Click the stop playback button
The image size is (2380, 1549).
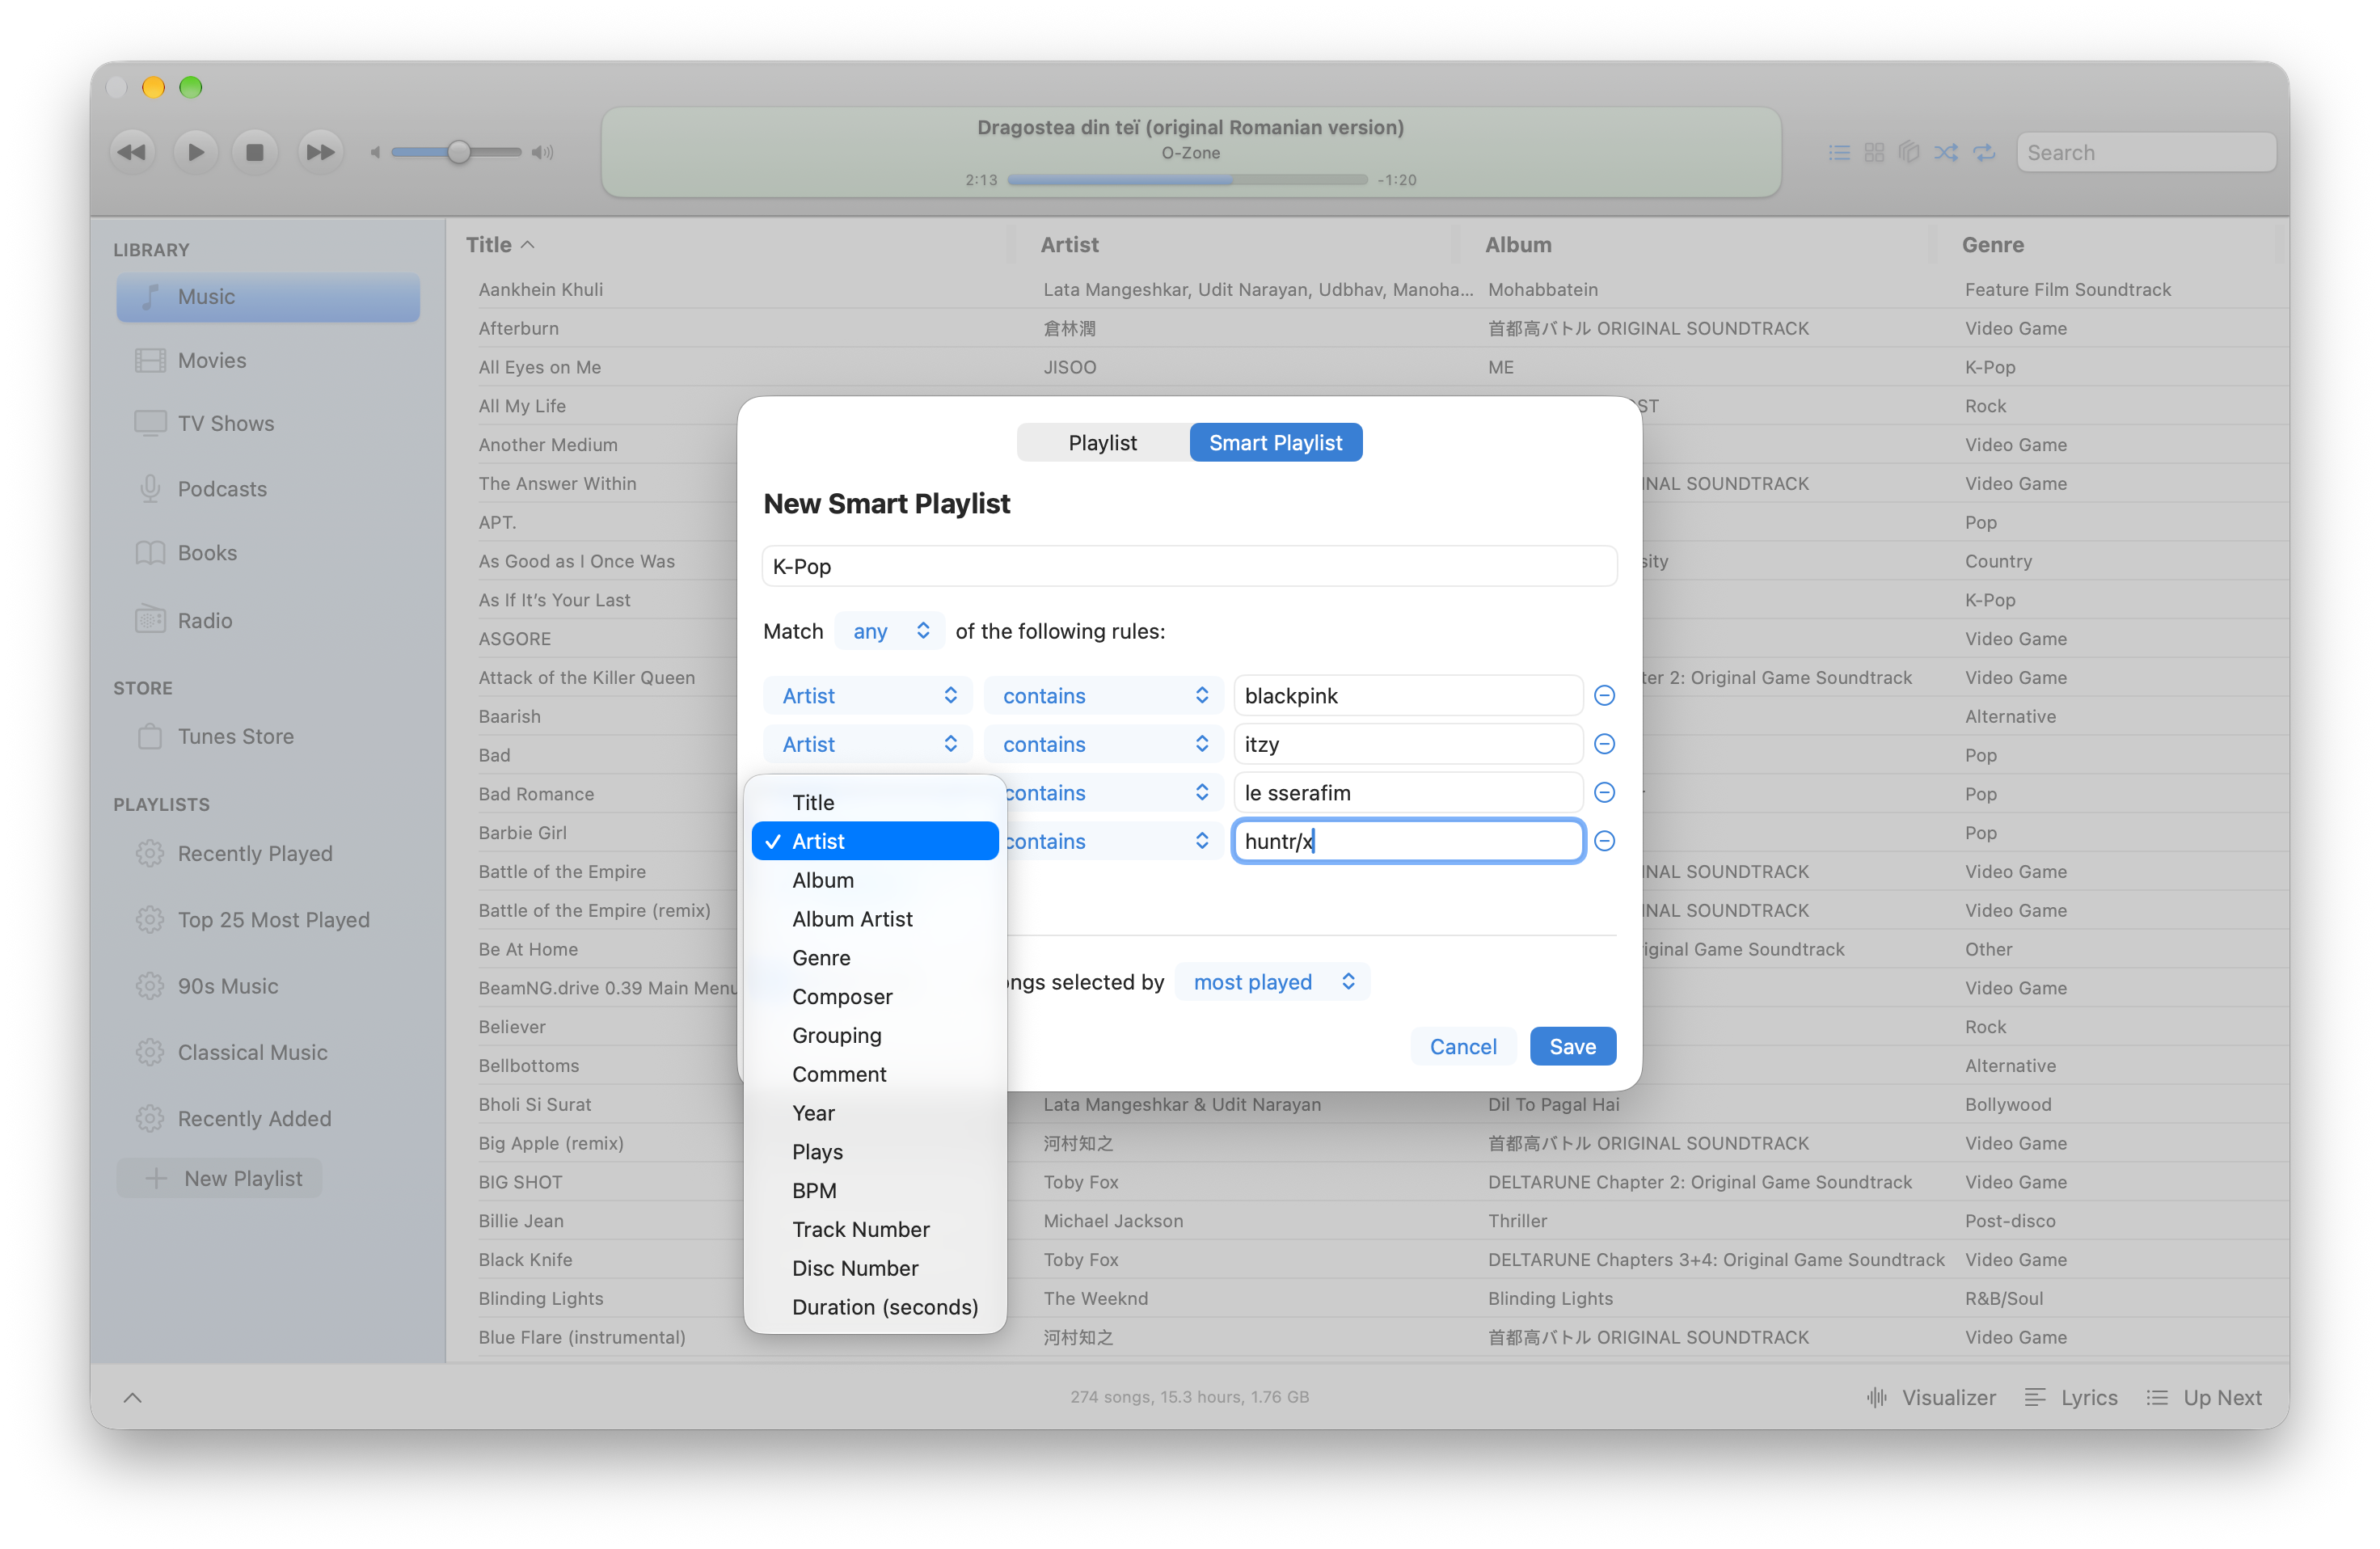(x=255, y=152)
